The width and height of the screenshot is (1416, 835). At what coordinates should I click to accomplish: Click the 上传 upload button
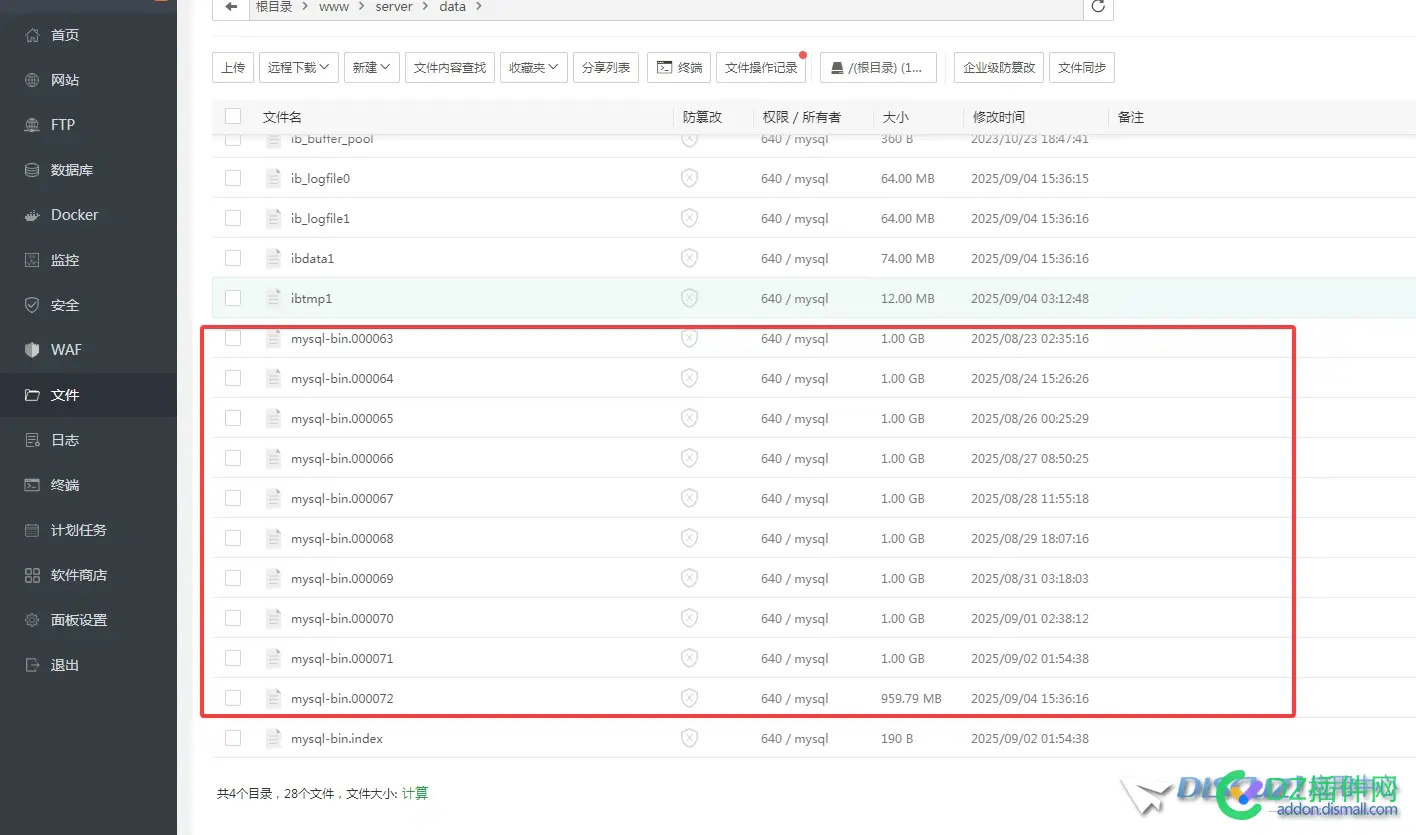tap(233, 67)
